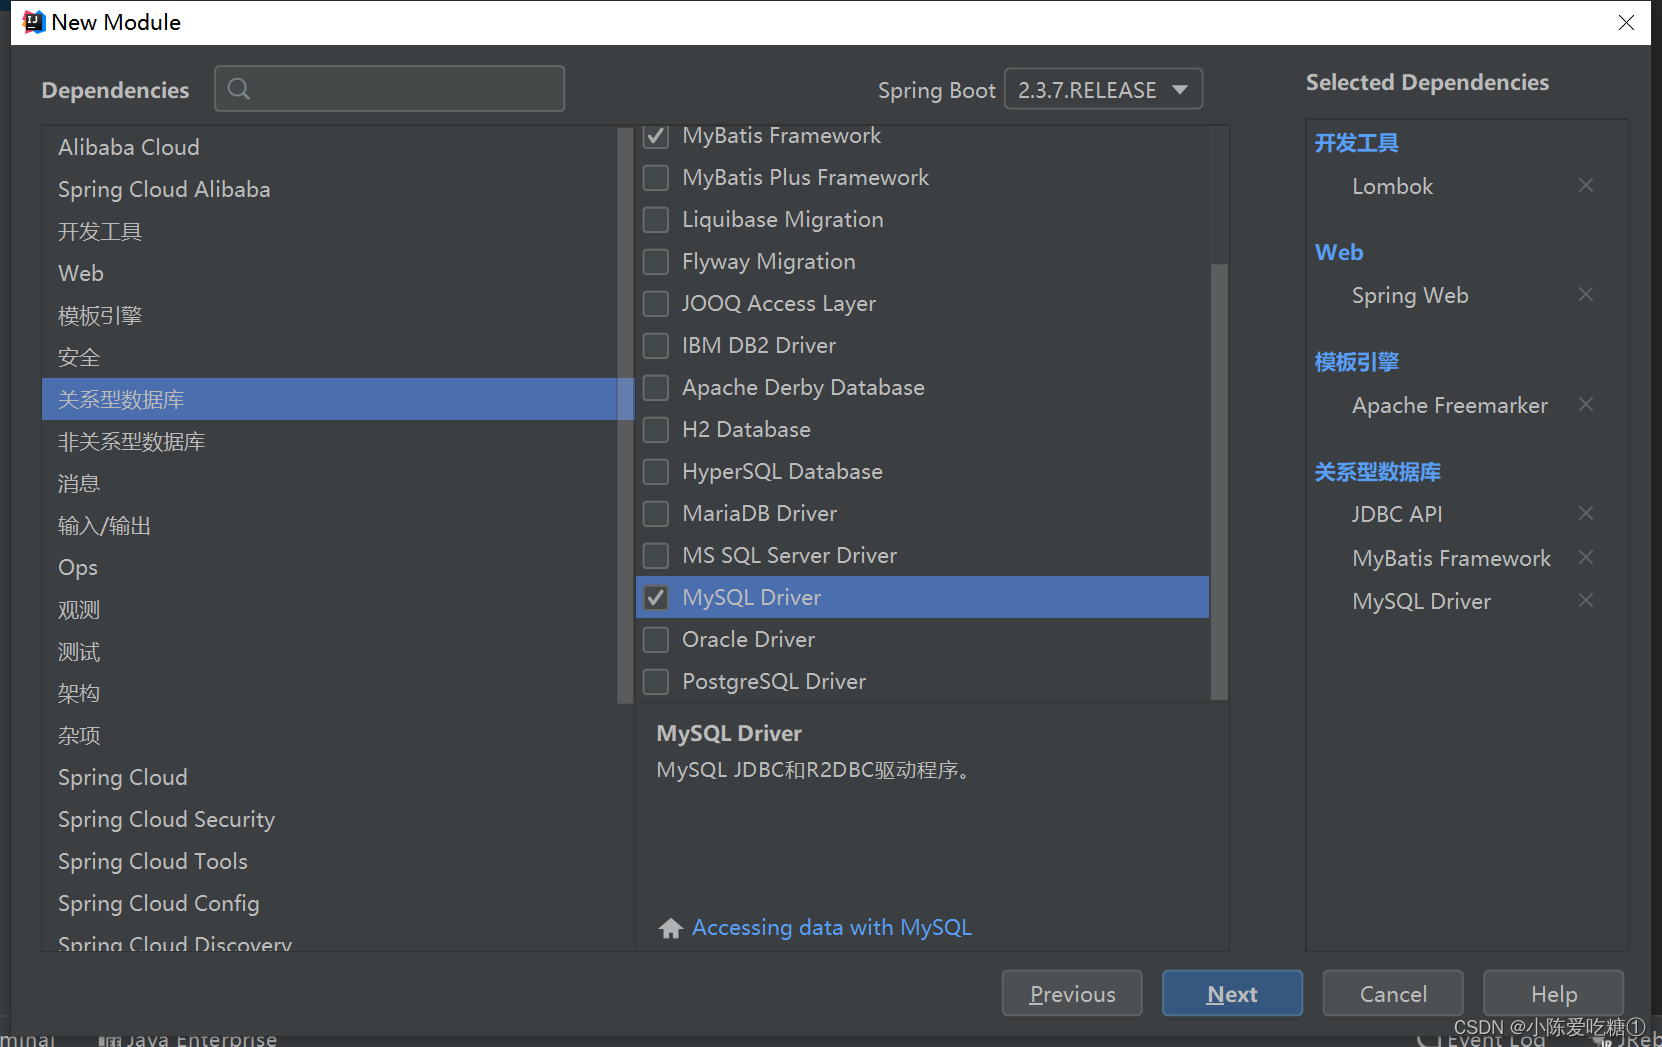Cancel the New Module dialog
Viewport: 1662px width, 1047px height.
[x=1393, y=993]
